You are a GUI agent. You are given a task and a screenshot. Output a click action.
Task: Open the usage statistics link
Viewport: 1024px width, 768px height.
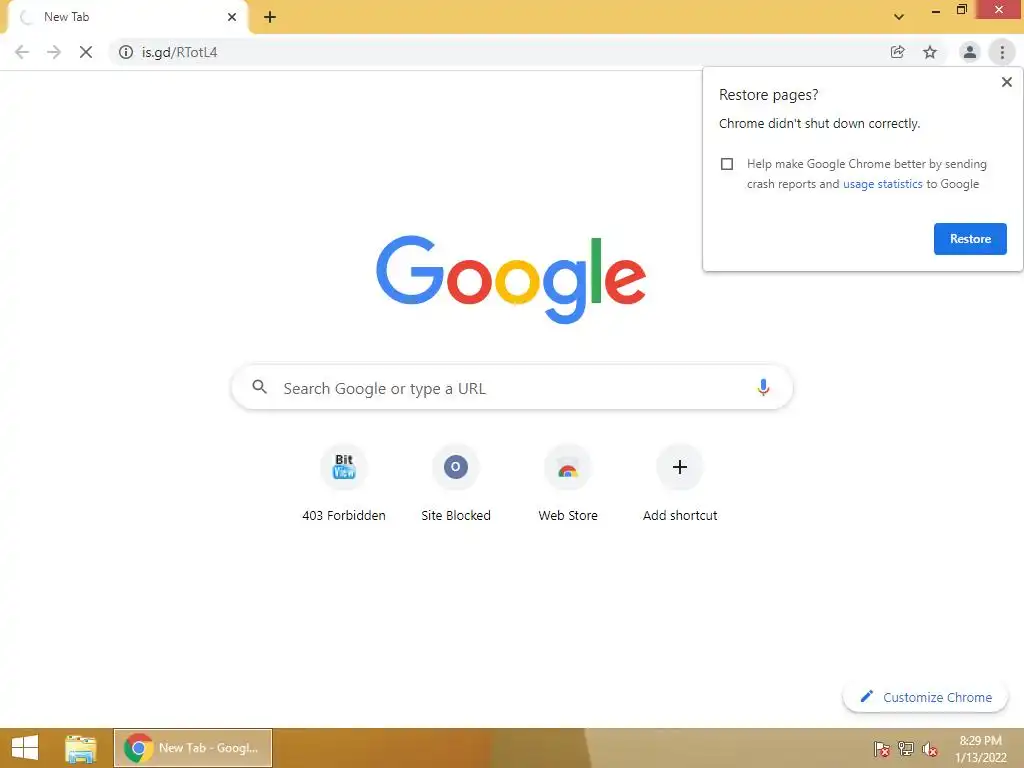click(882, 184)
